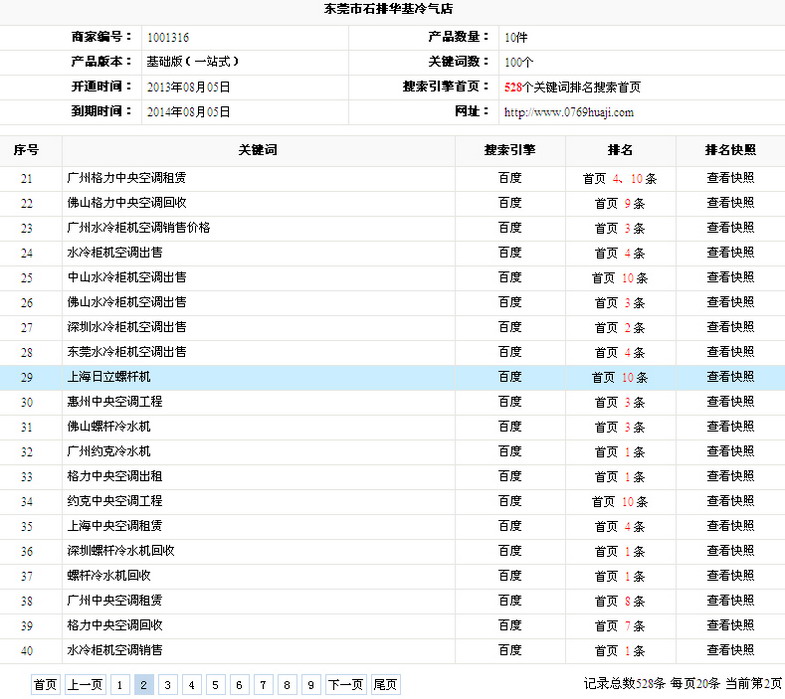This screenshot has width=785, height=699.
Task: Click the 关键词 column header
Action: (x=258, y=150)
